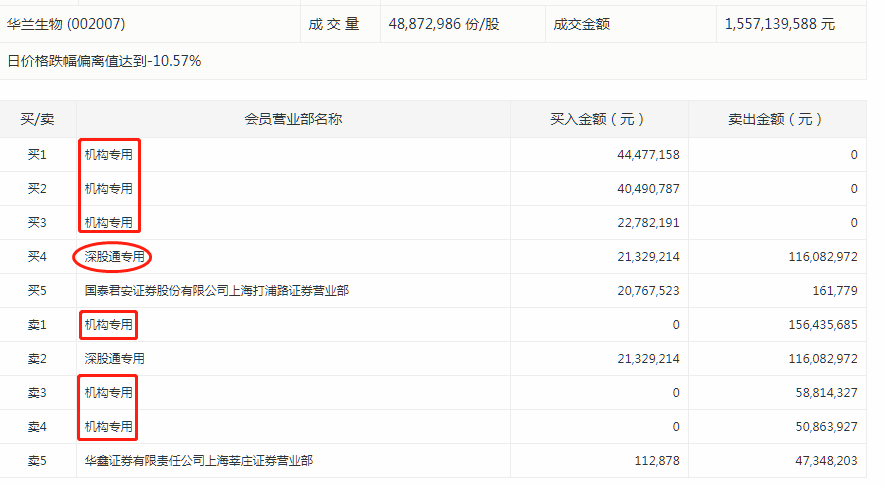The width and height of the screenshot is (885, 486).
Task: Click buy amount 20,767,523
Action: 649,291
